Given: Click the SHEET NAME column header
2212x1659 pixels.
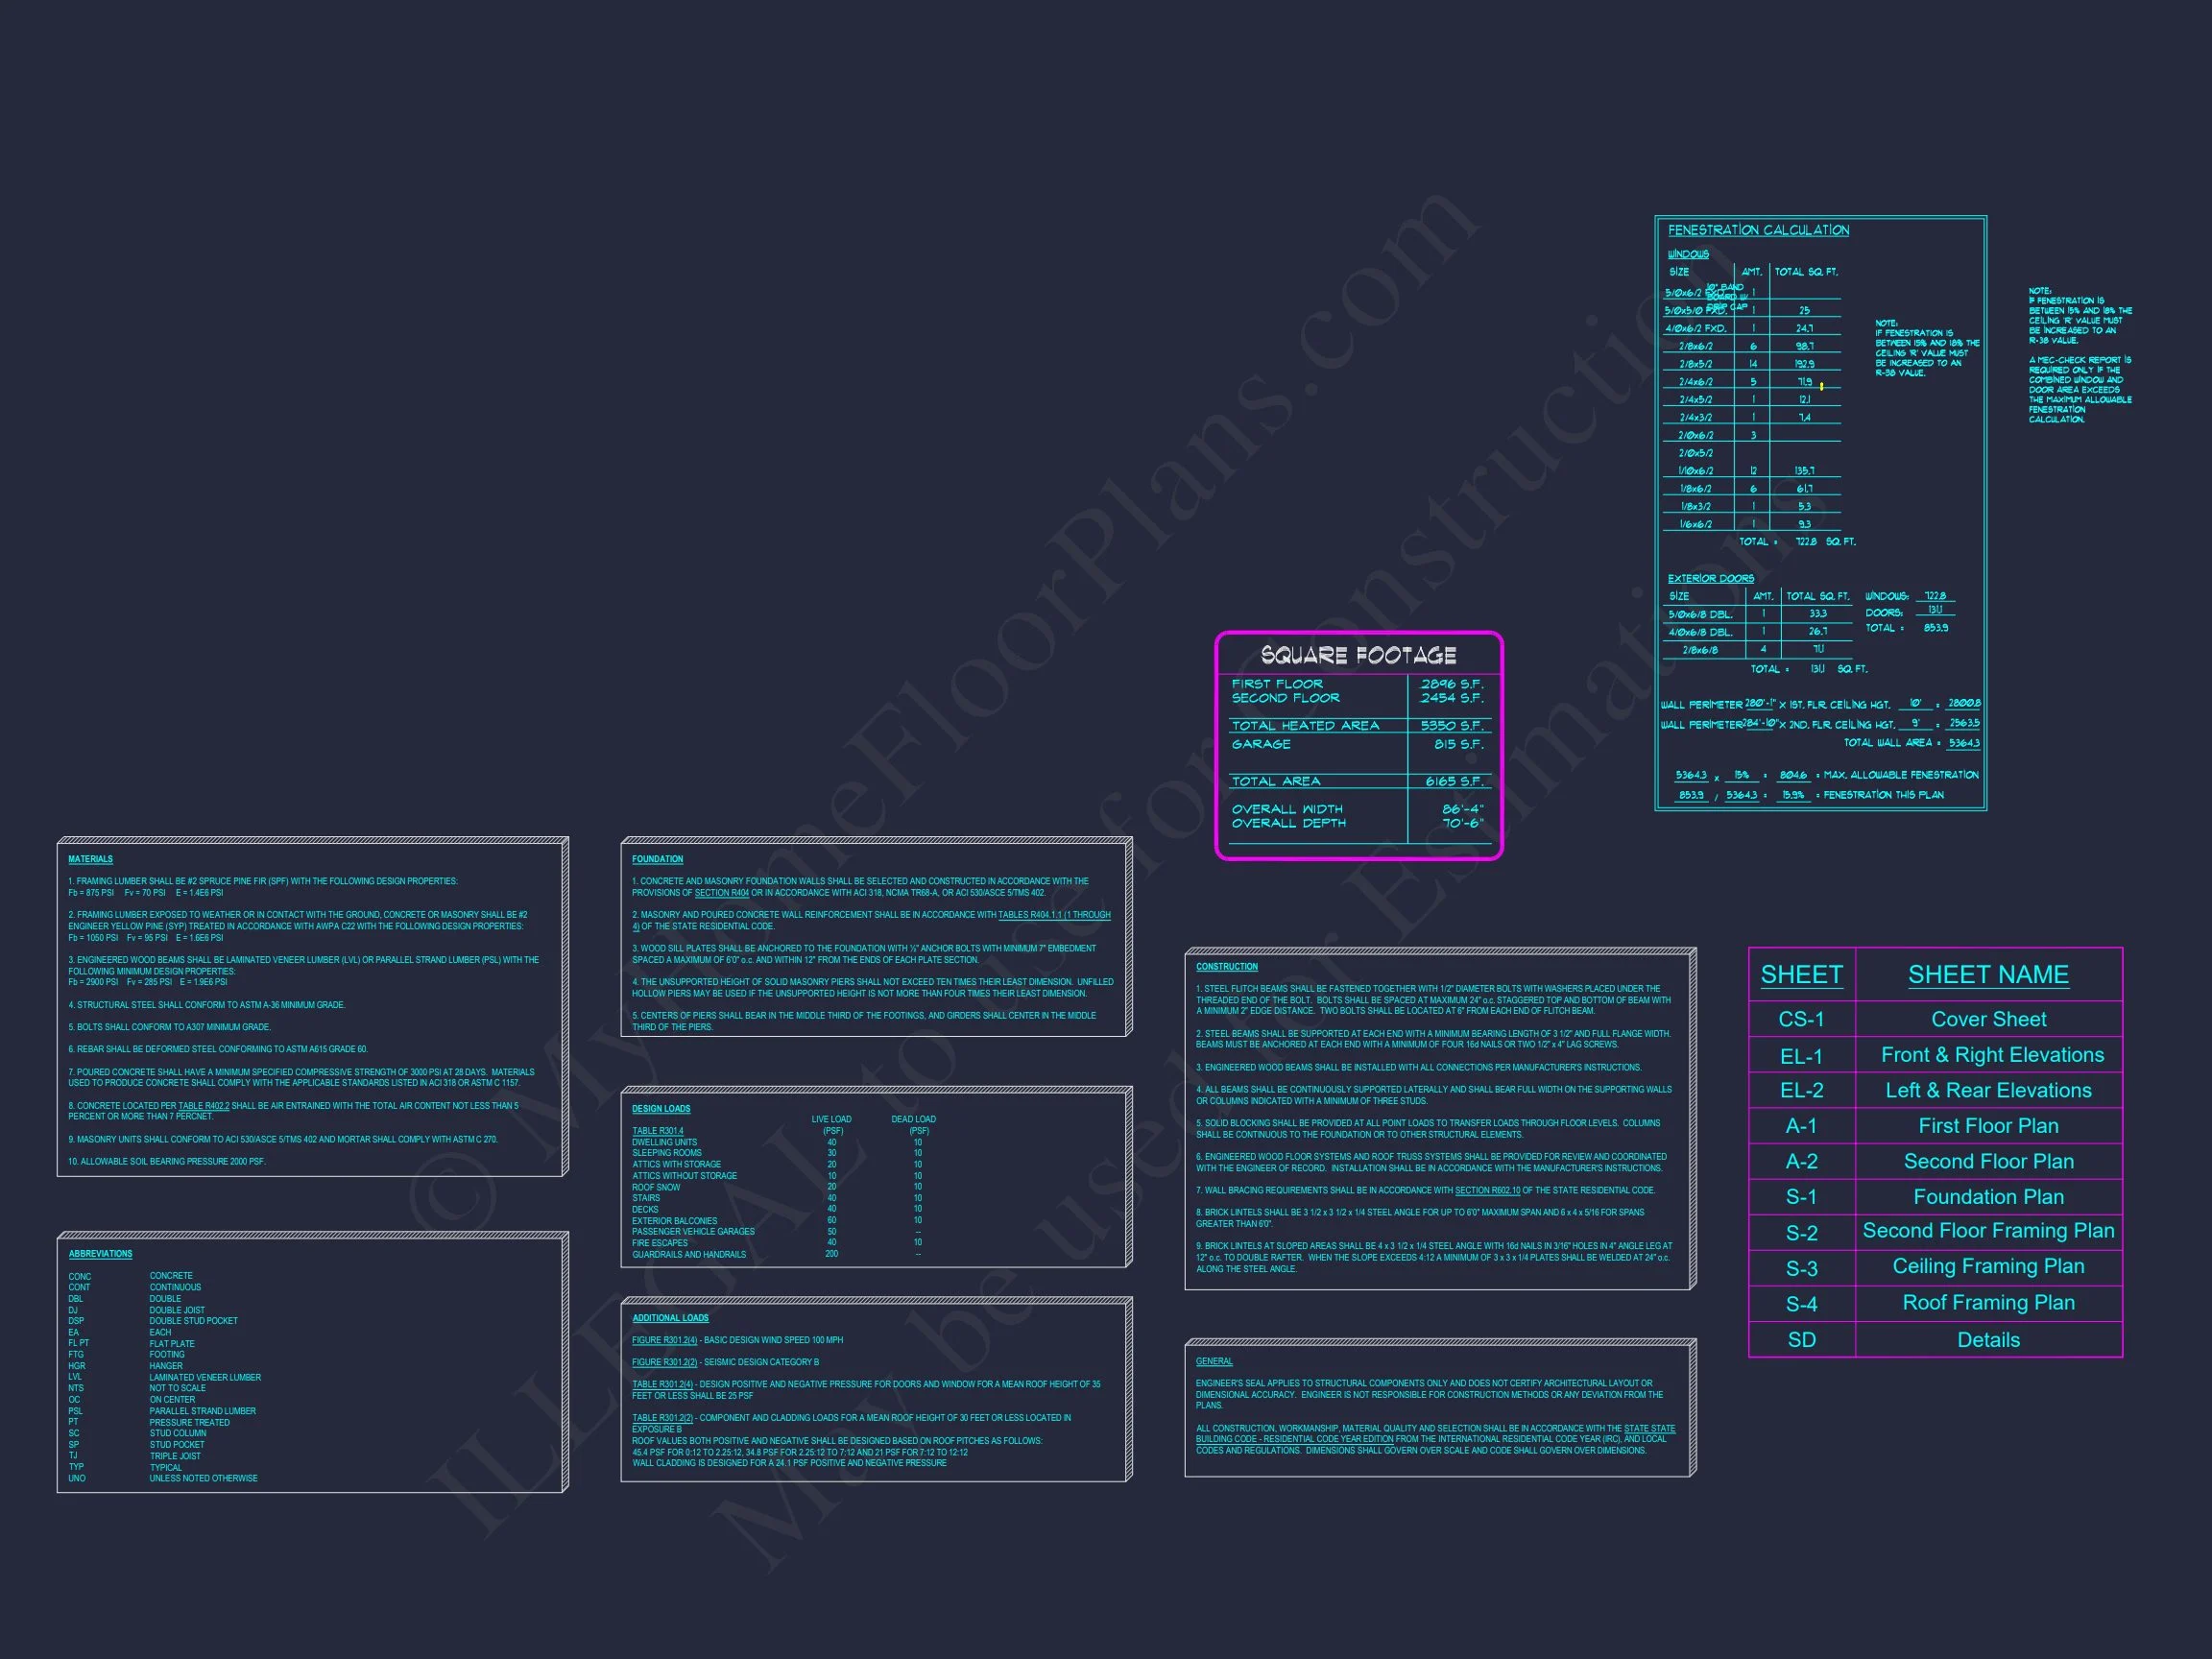Looking at the screenshot, I should point(1988,974).
